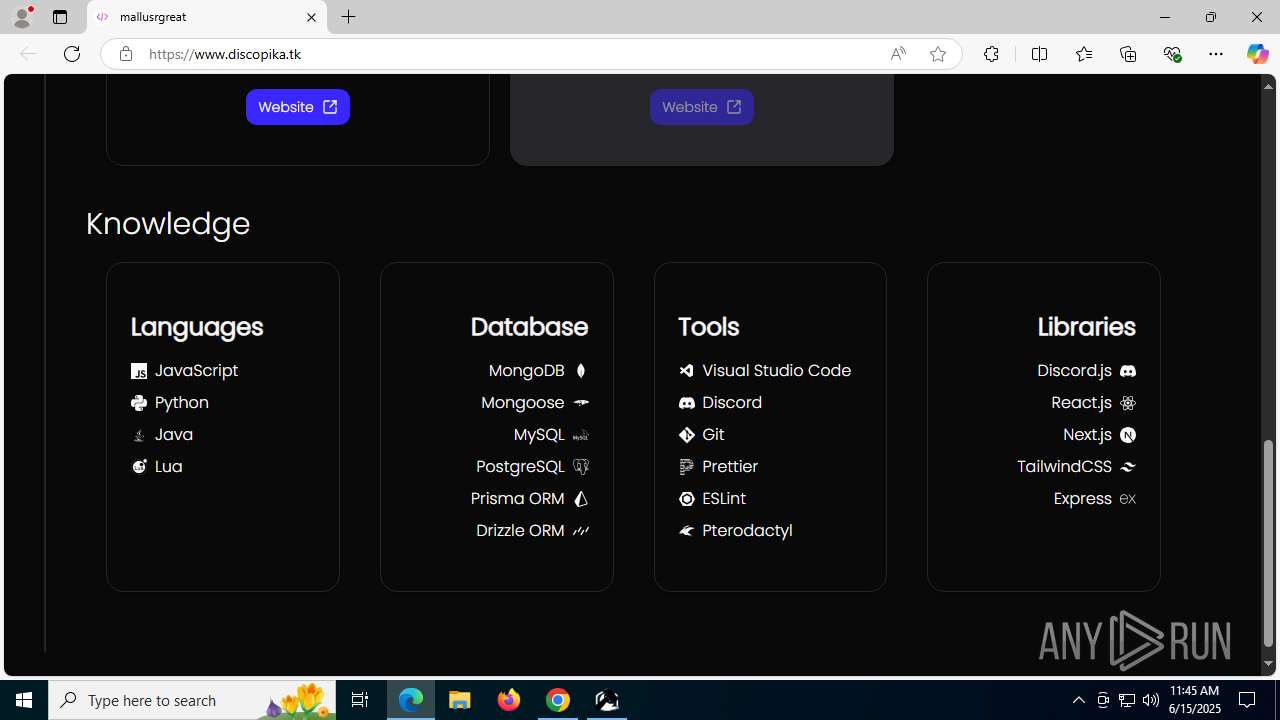The image size is (1280, 720).
Task: Click the Java coffee cup icon
Action: coord(139,435)
